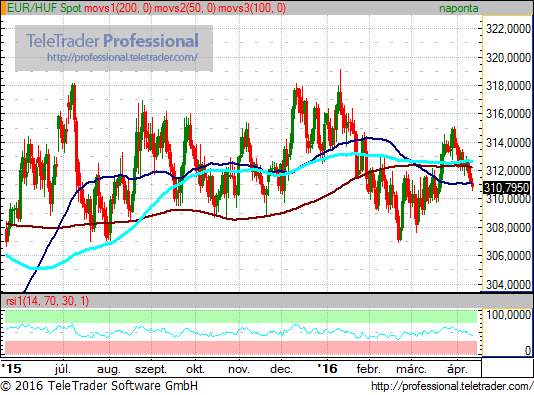
Task: Click the szept. month label
Action: [151, 369]
